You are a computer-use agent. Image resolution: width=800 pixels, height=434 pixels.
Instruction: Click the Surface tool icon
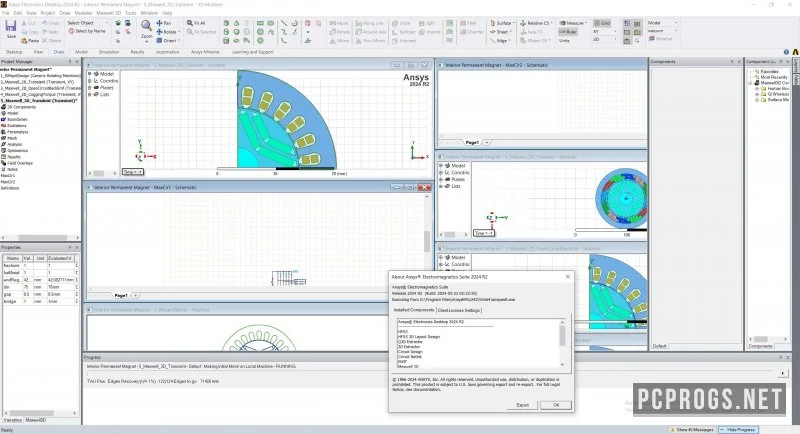point(501,23)
